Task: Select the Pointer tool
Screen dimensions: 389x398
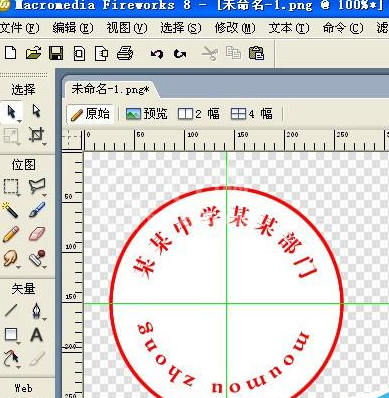Action: [x=12, y=112]
